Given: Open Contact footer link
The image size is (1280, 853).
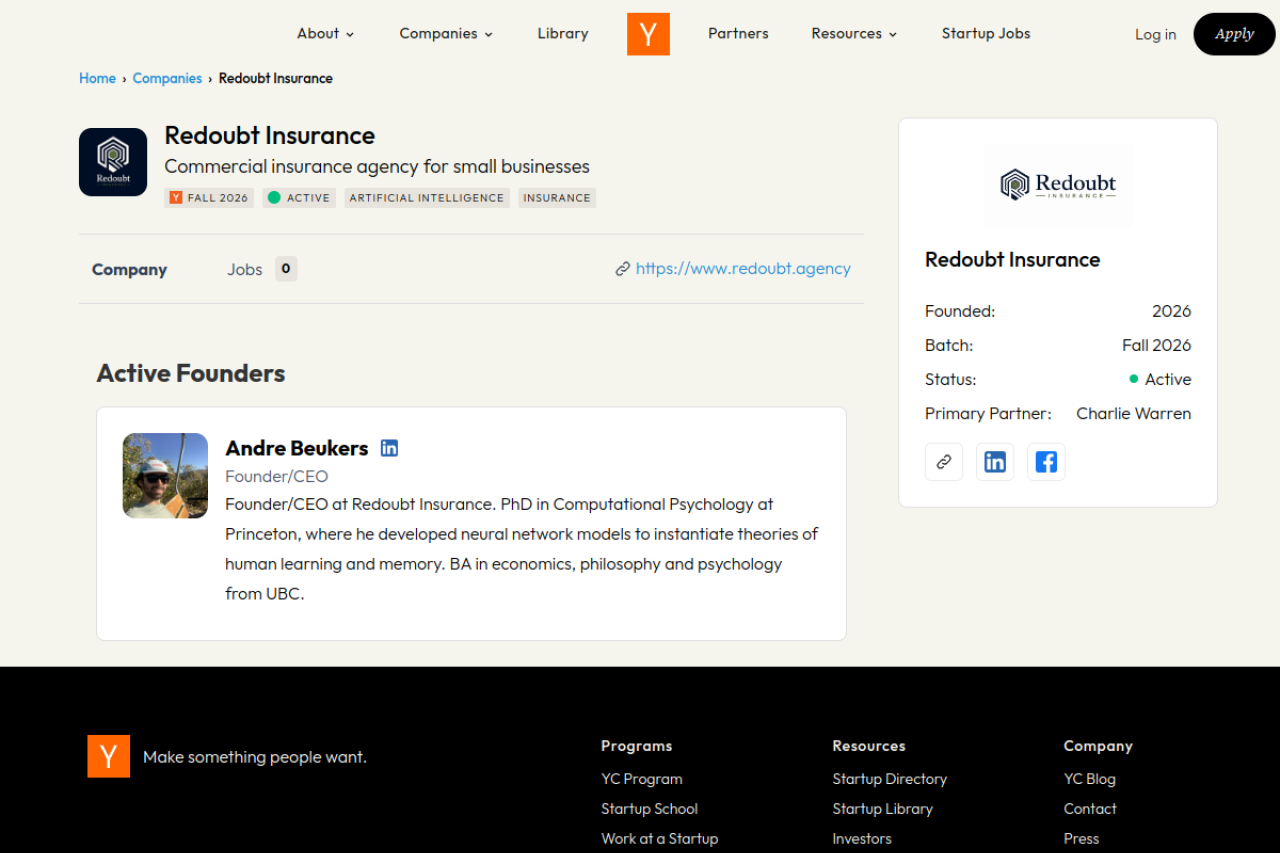Looking at the screenshot, I should tap(1090, 809).
